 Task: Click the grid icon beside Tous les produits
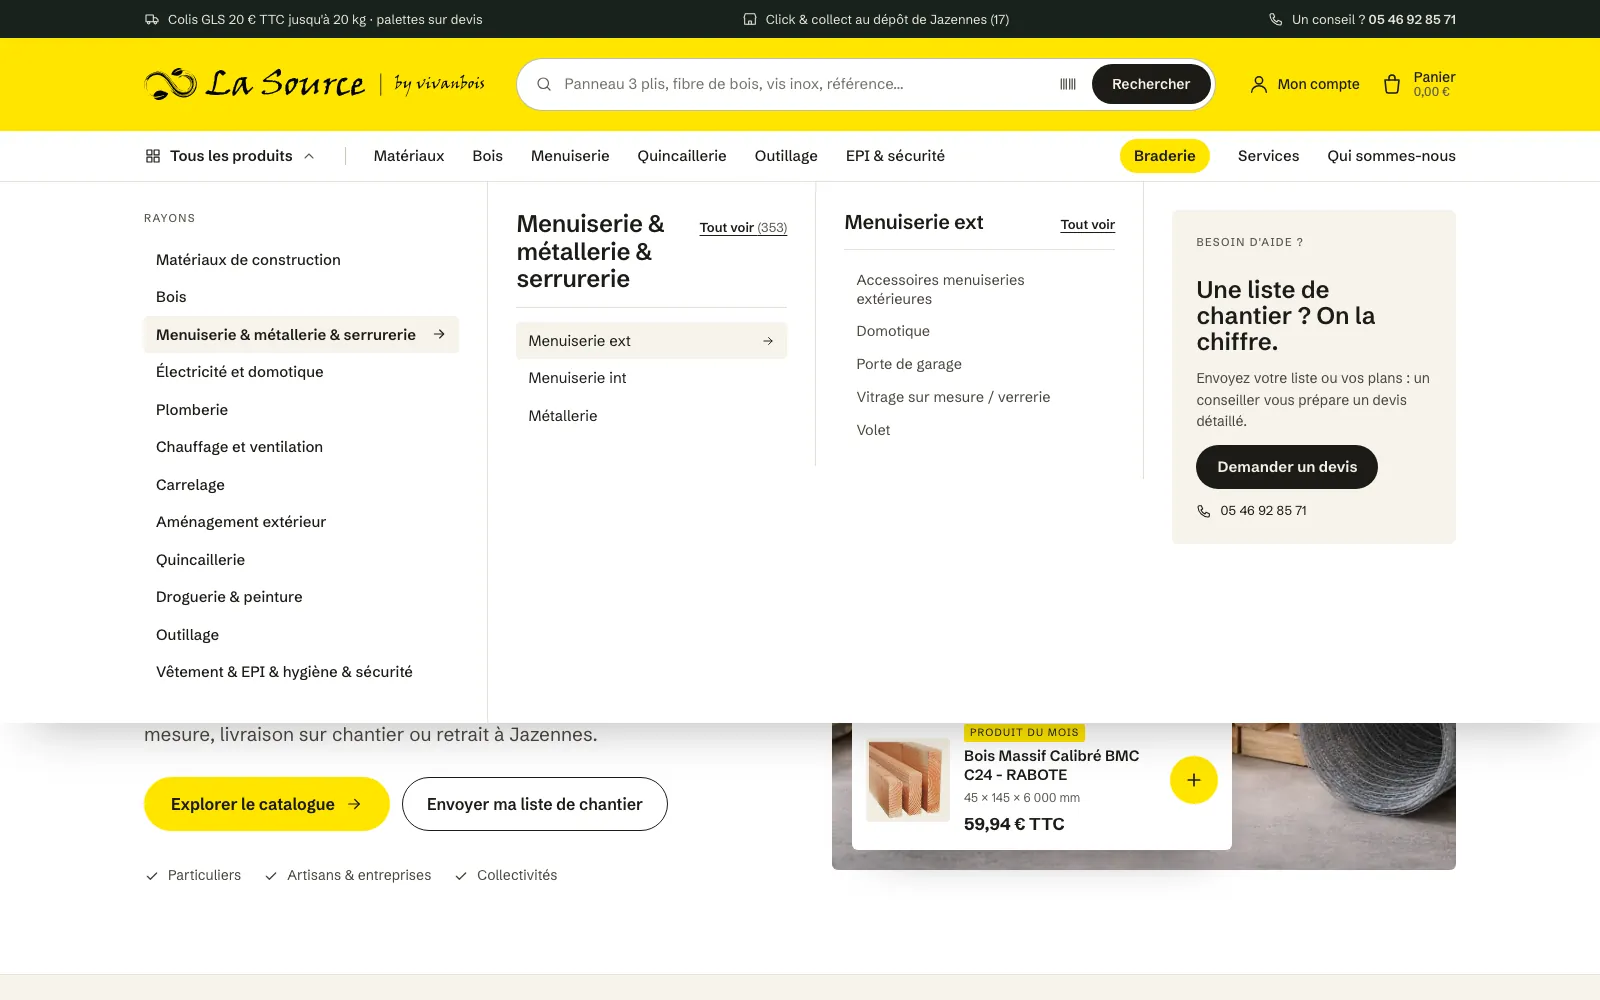[153, 156]
